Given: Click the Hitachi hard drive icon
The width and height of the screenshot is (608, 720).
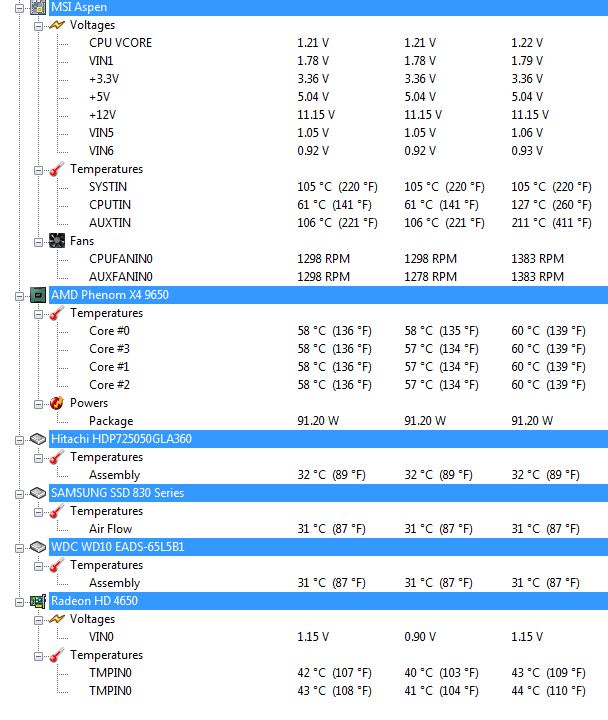Looking at the screenshot, I should click(x=38, y=439).
